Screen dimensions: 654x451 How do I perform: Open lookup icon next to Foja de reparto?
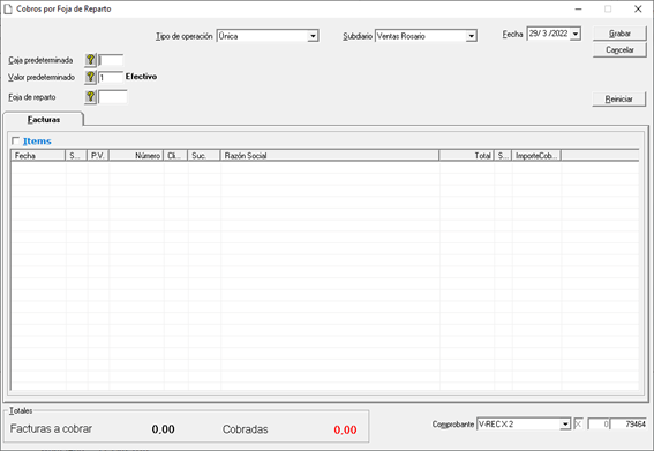(x=91, y=97)
